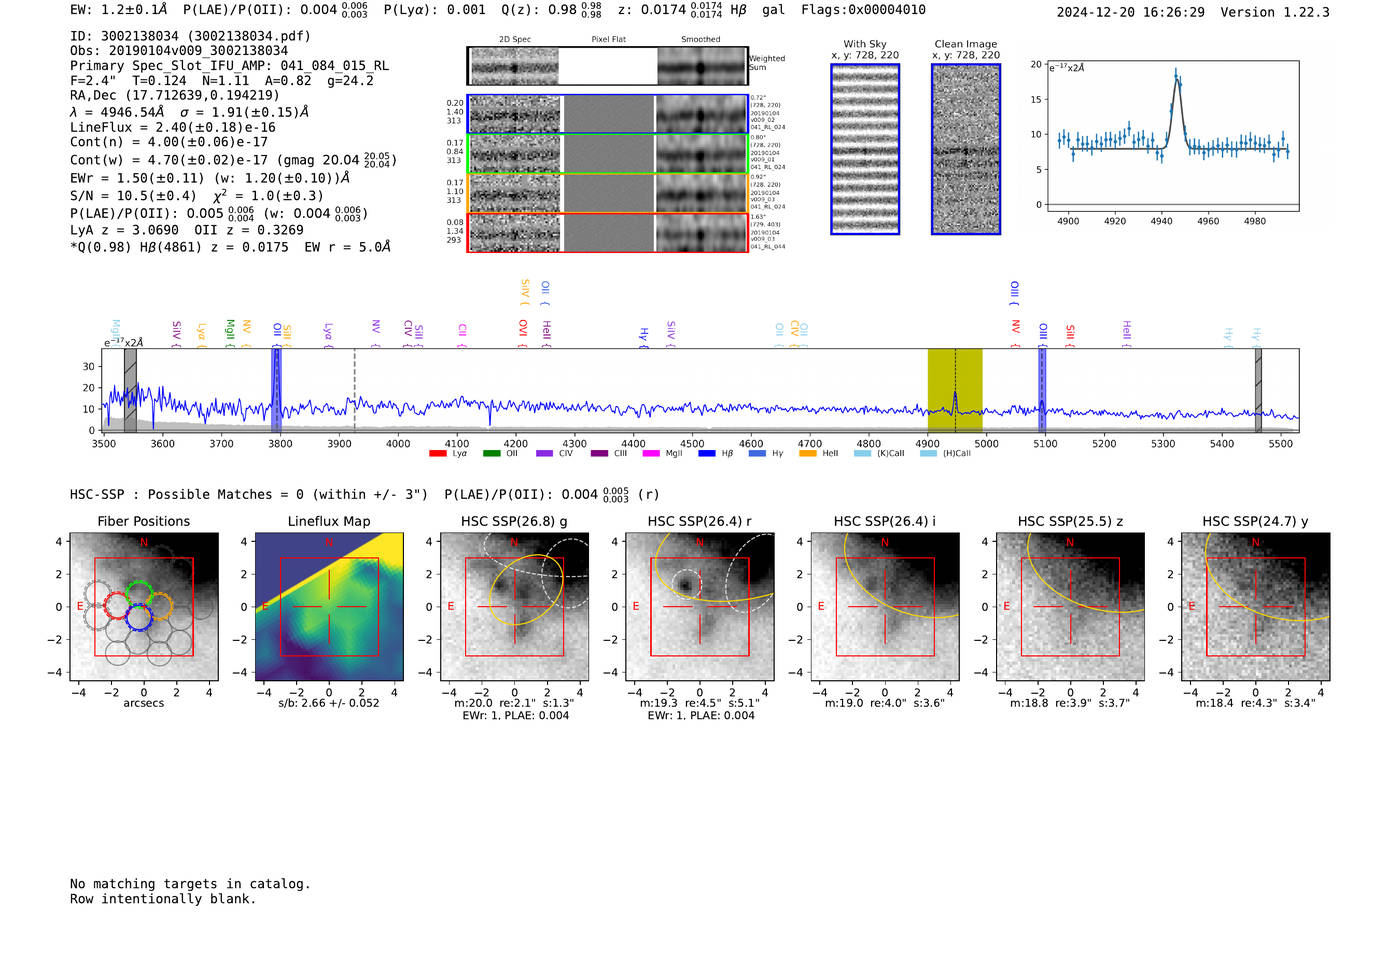Image resolution: width=1400 pixels, height=953 pixels.
Task: Click the 'S/N = 10.5(±0.4)' value
Action: tap(133, 196)
